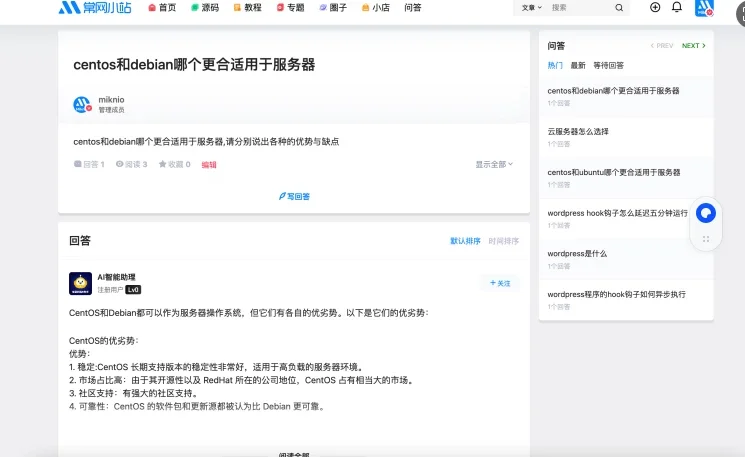Expand the 文章 search type dropdown
This screenshot has height=457, width=745.
531,8
